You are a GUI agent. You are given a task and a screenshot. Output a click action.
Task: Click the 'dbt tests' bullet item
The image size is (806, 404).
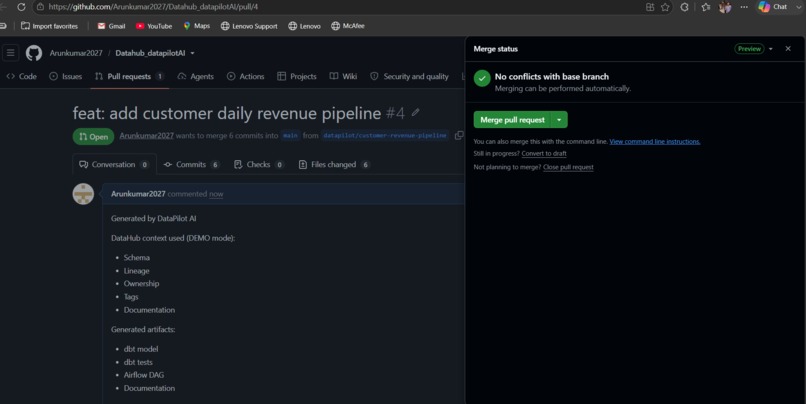point(138,362)
